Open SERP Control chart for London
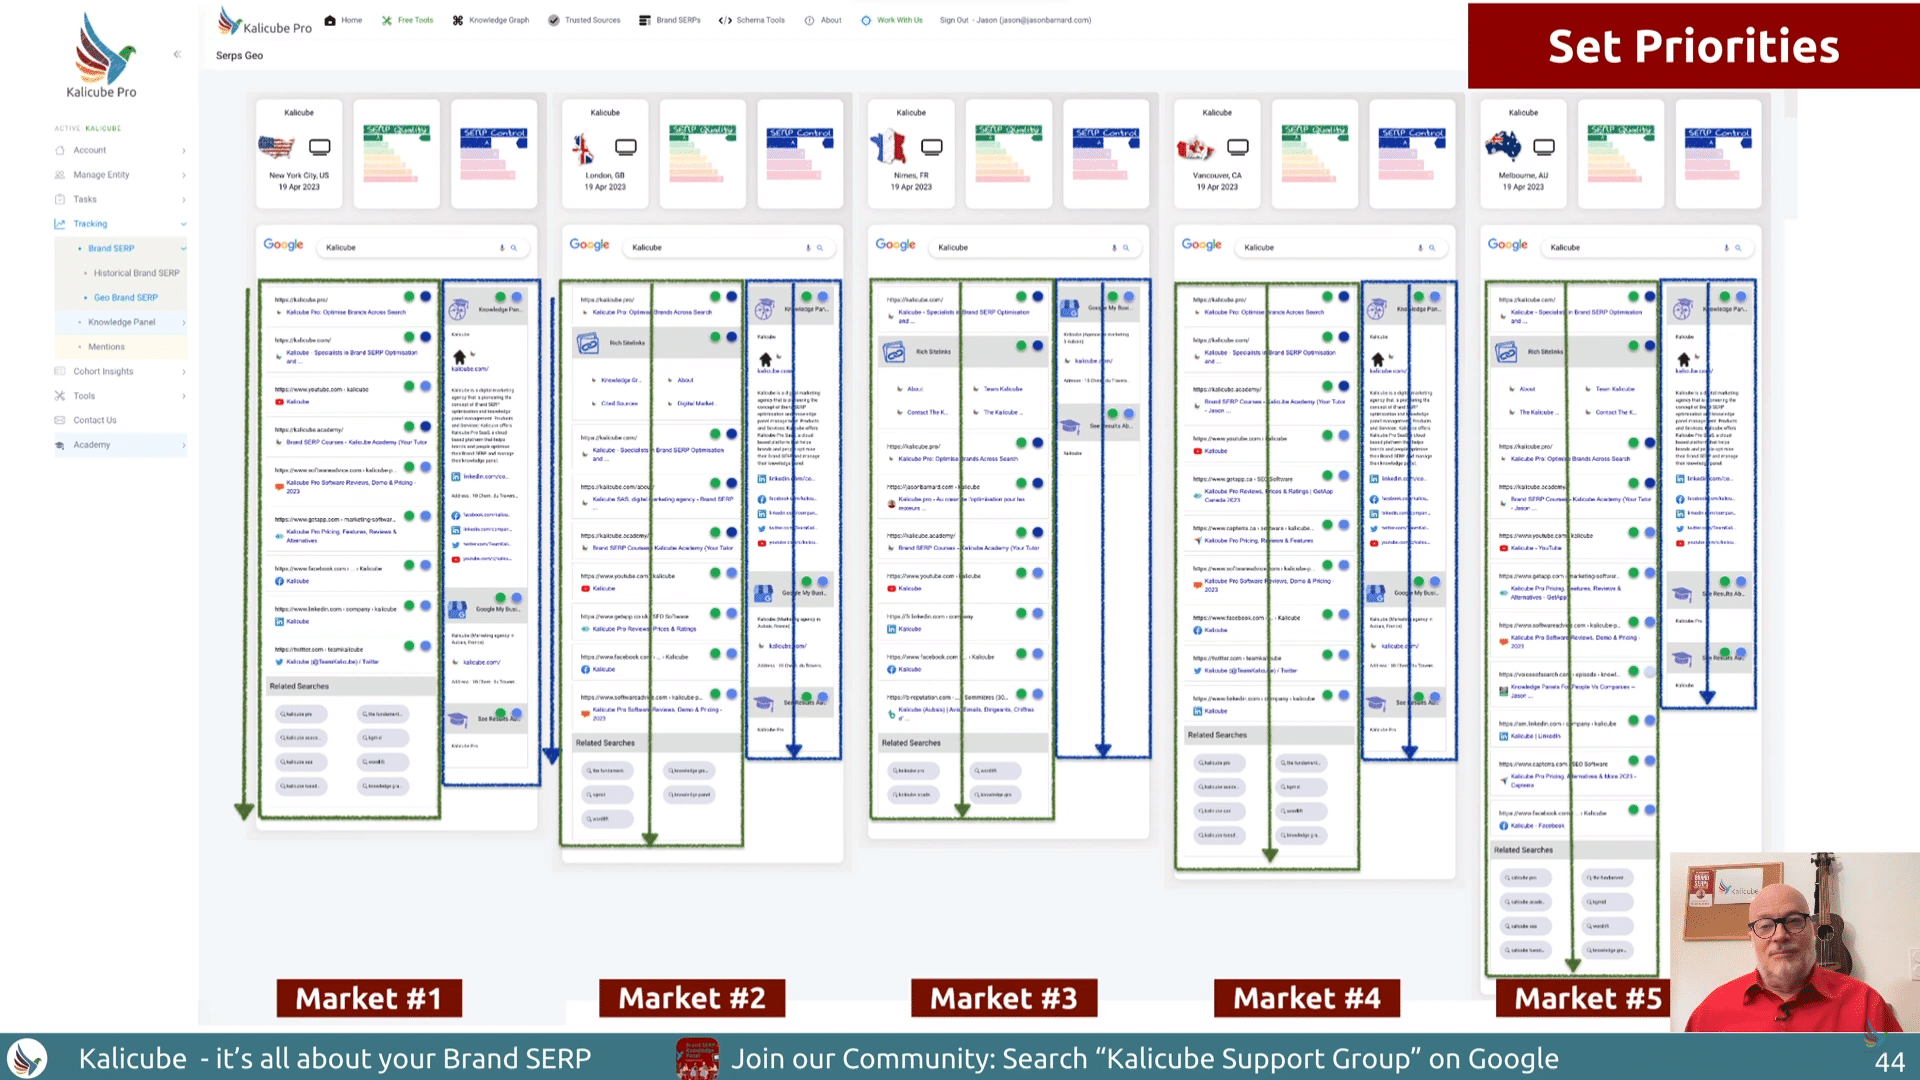 point(800,152)
